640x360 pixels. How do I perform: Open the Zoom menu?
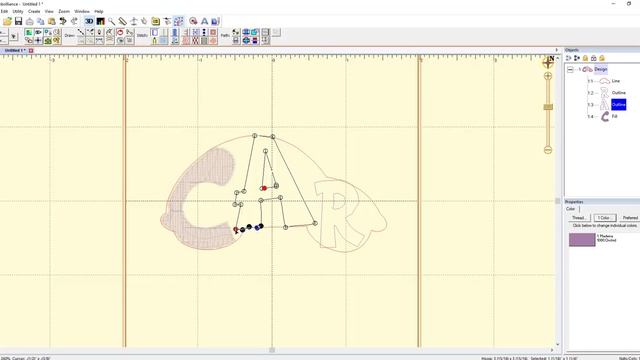[64, 11]
